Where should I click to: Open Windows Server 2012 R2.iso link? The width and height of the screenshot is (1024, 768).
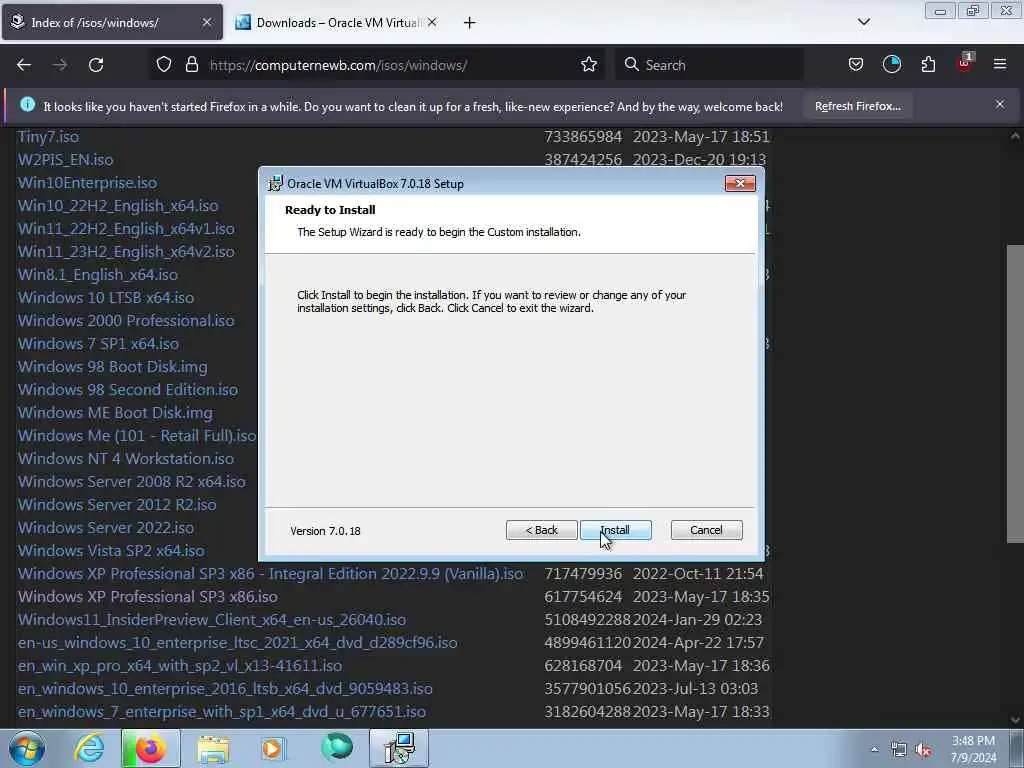click(x=117, y=505)
